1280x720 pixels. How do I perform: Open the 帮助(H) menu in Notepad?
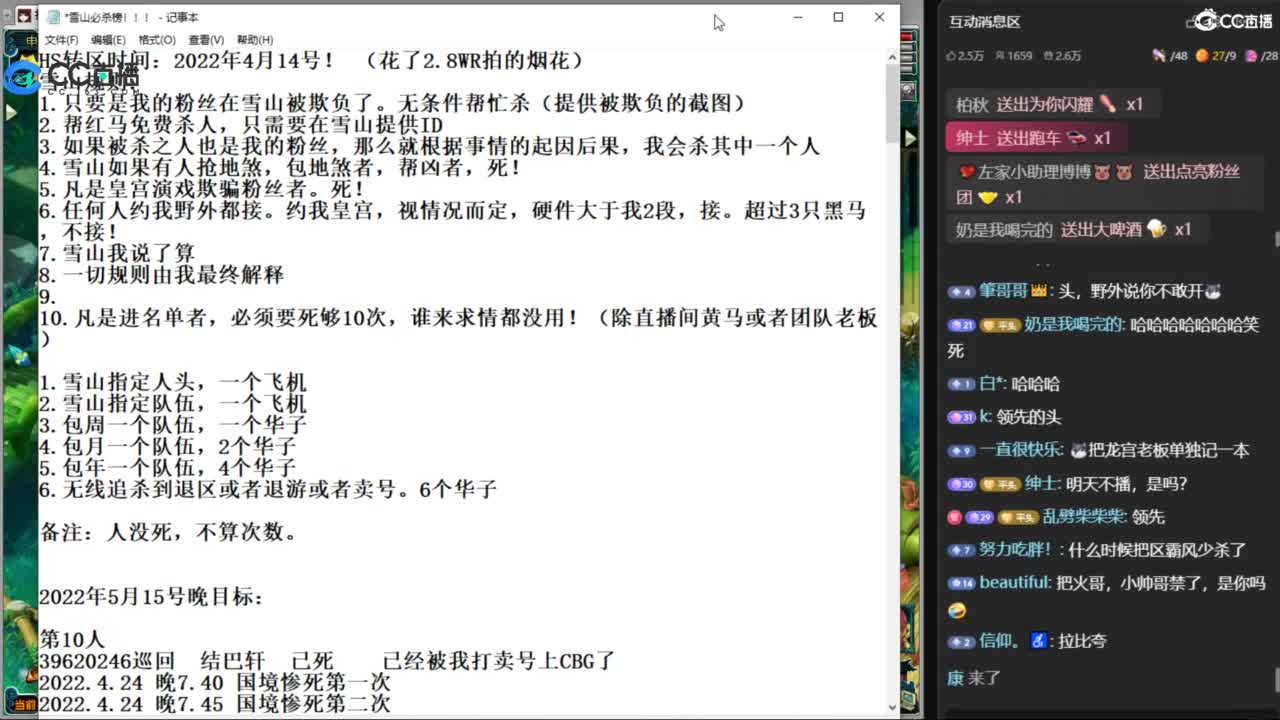[255, 40]
